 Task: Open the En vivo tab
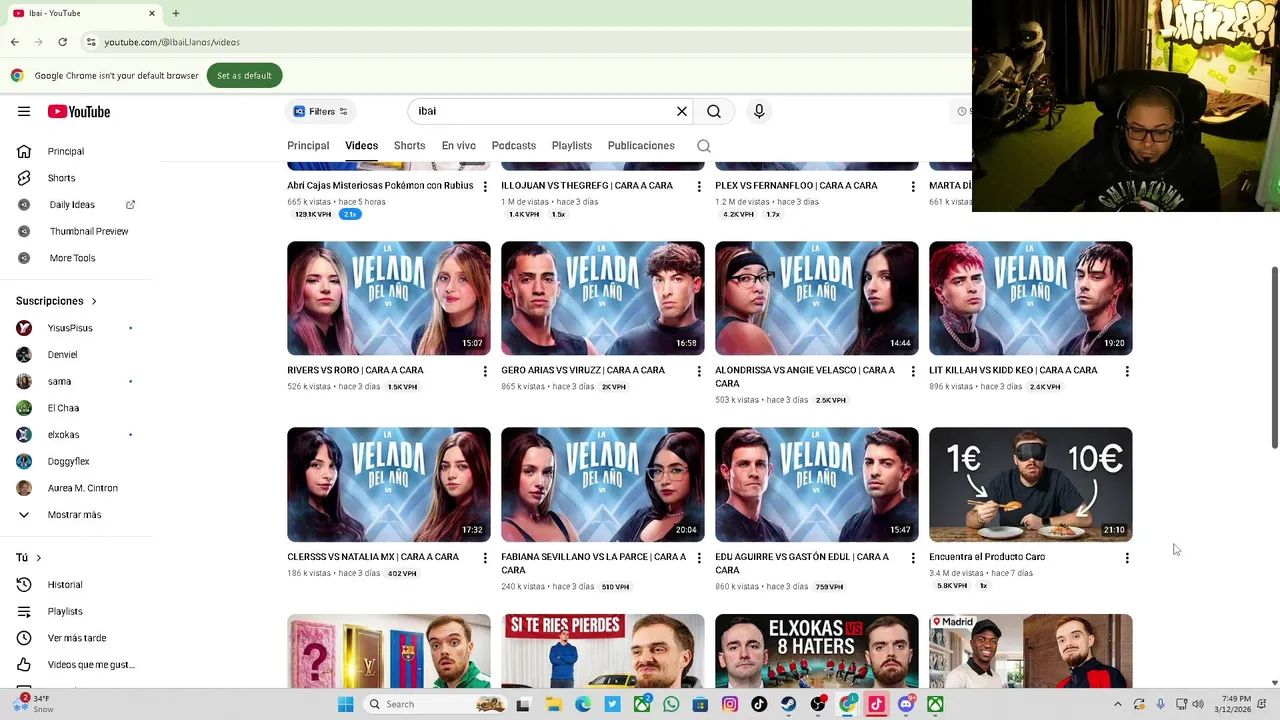click(459, 146)
